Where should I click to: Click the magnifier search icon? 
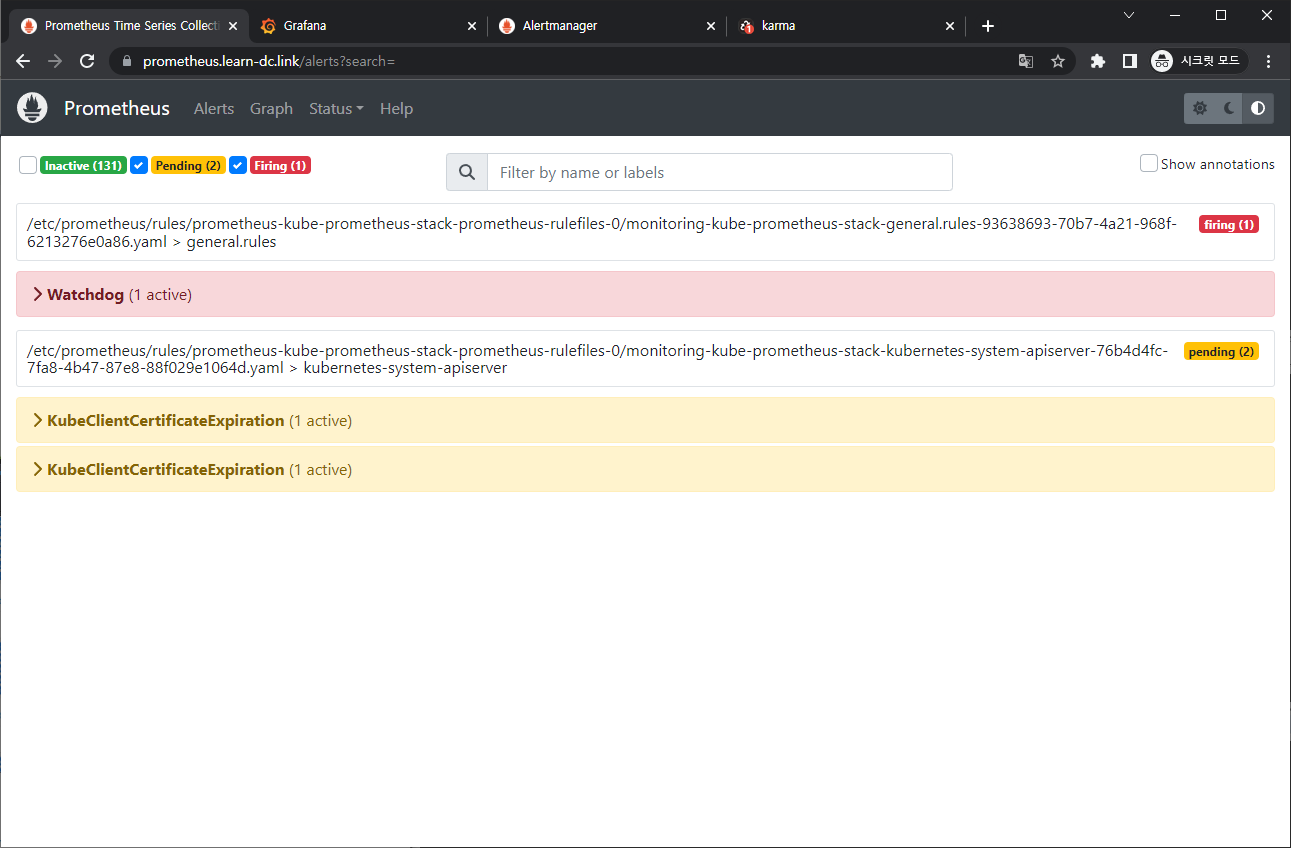tap(467, 172)
